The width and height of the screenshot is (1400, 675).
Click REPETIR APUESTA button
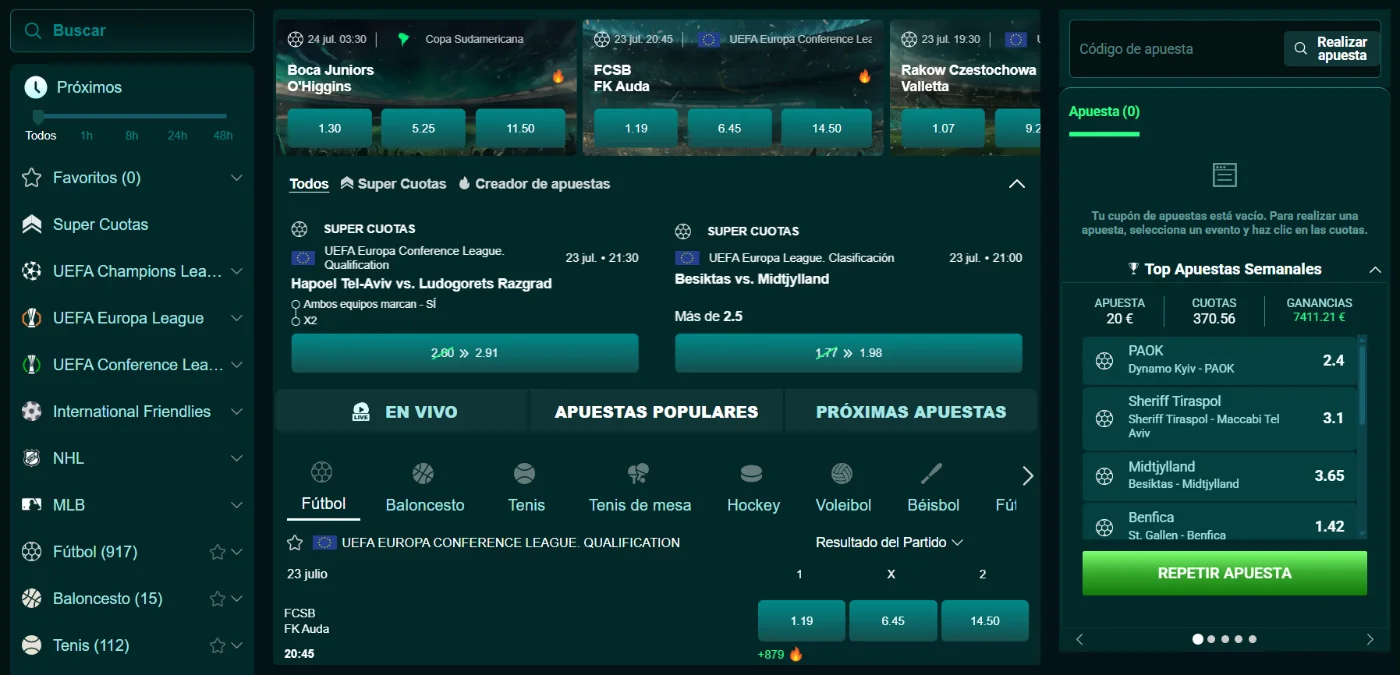[x=1224, y=573]
